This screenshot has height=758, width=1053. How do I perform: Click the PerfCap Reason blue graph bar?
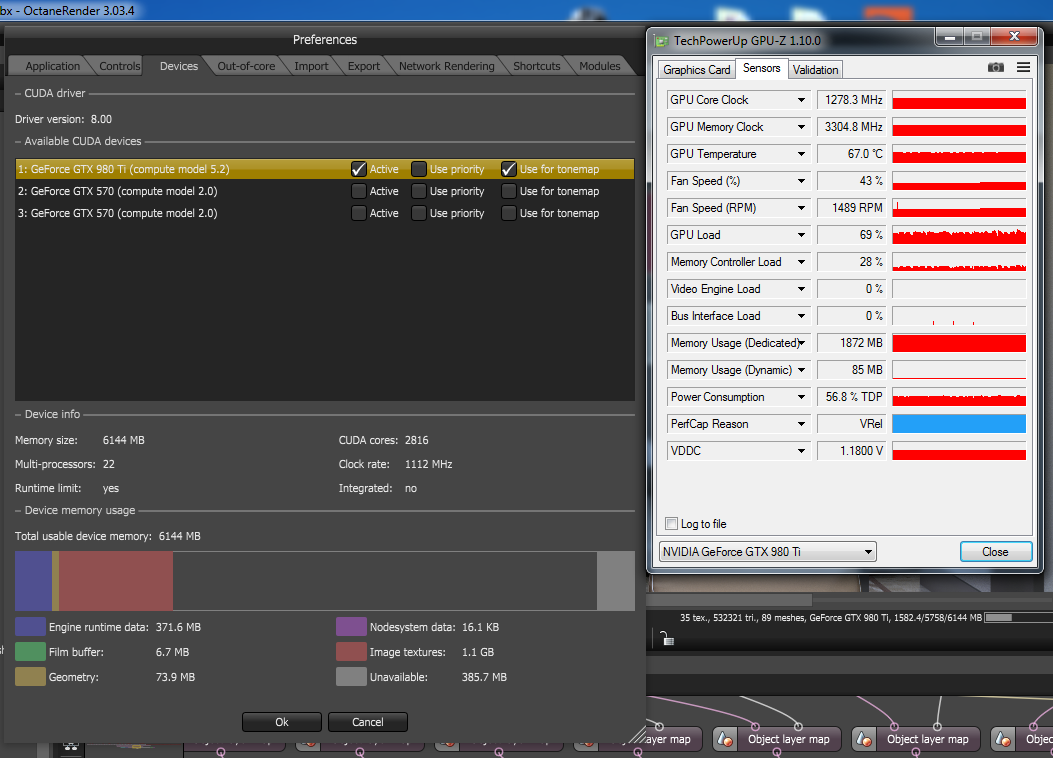coord(959,424)
